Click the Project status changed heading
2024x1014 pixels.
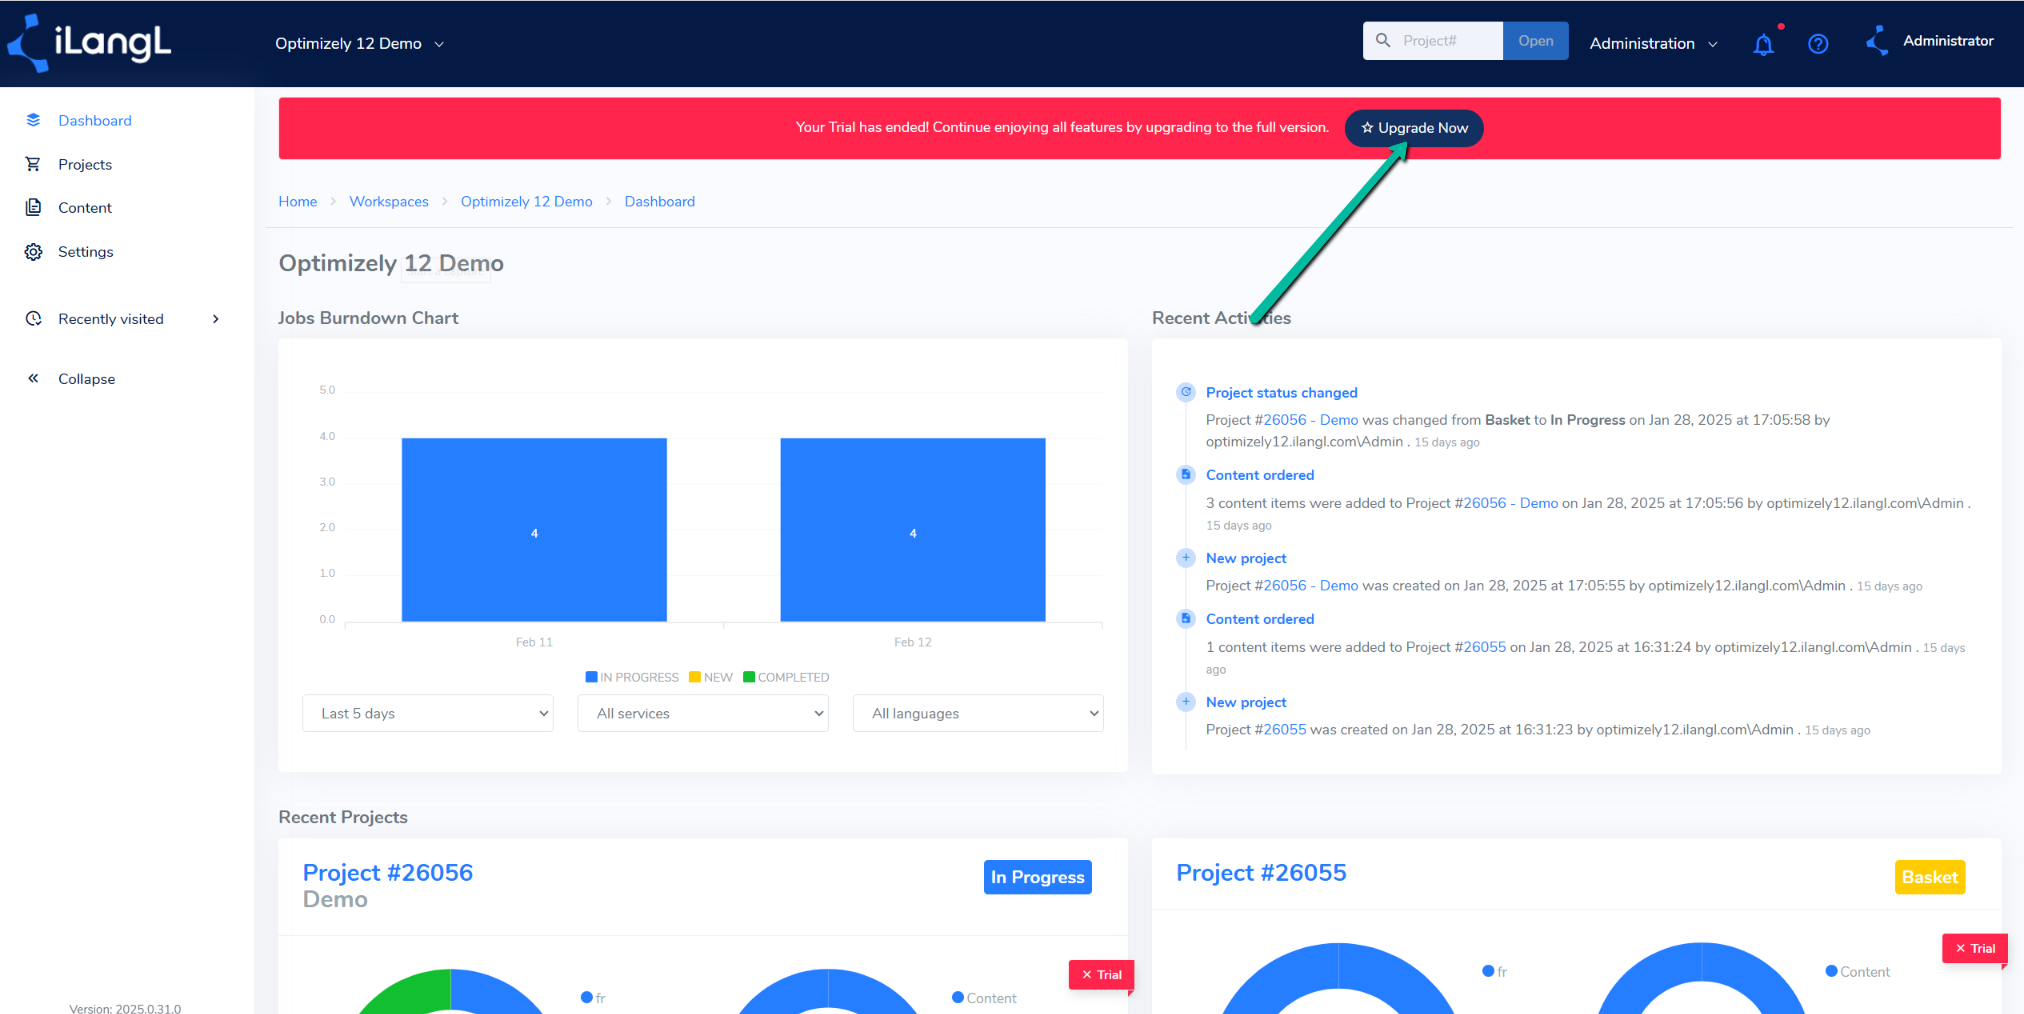[1281, 392]
